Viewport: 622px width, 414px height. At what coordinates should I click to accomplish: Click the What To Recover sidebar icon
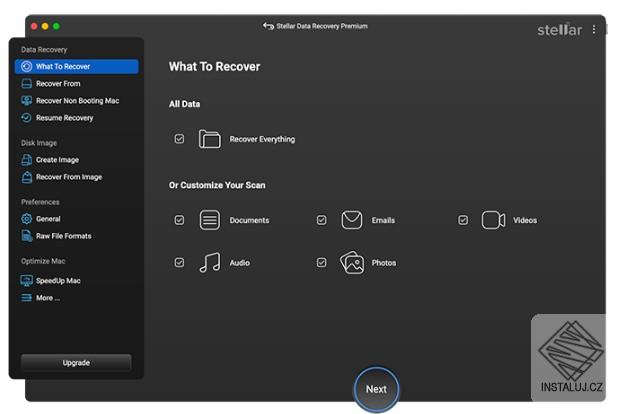pos(27,67)
